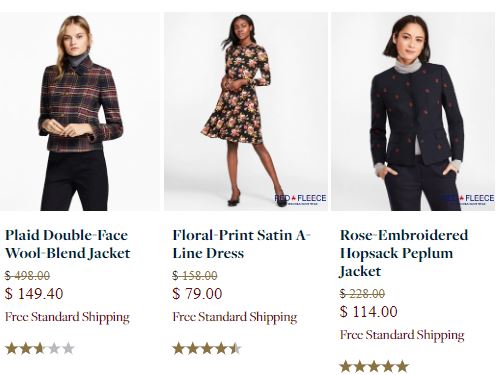The height and width of the screenshot is (375, 498).
Task: Click the Plaid Double-Face Wool-Blend Jacket title
Action: tap(68, 244)
